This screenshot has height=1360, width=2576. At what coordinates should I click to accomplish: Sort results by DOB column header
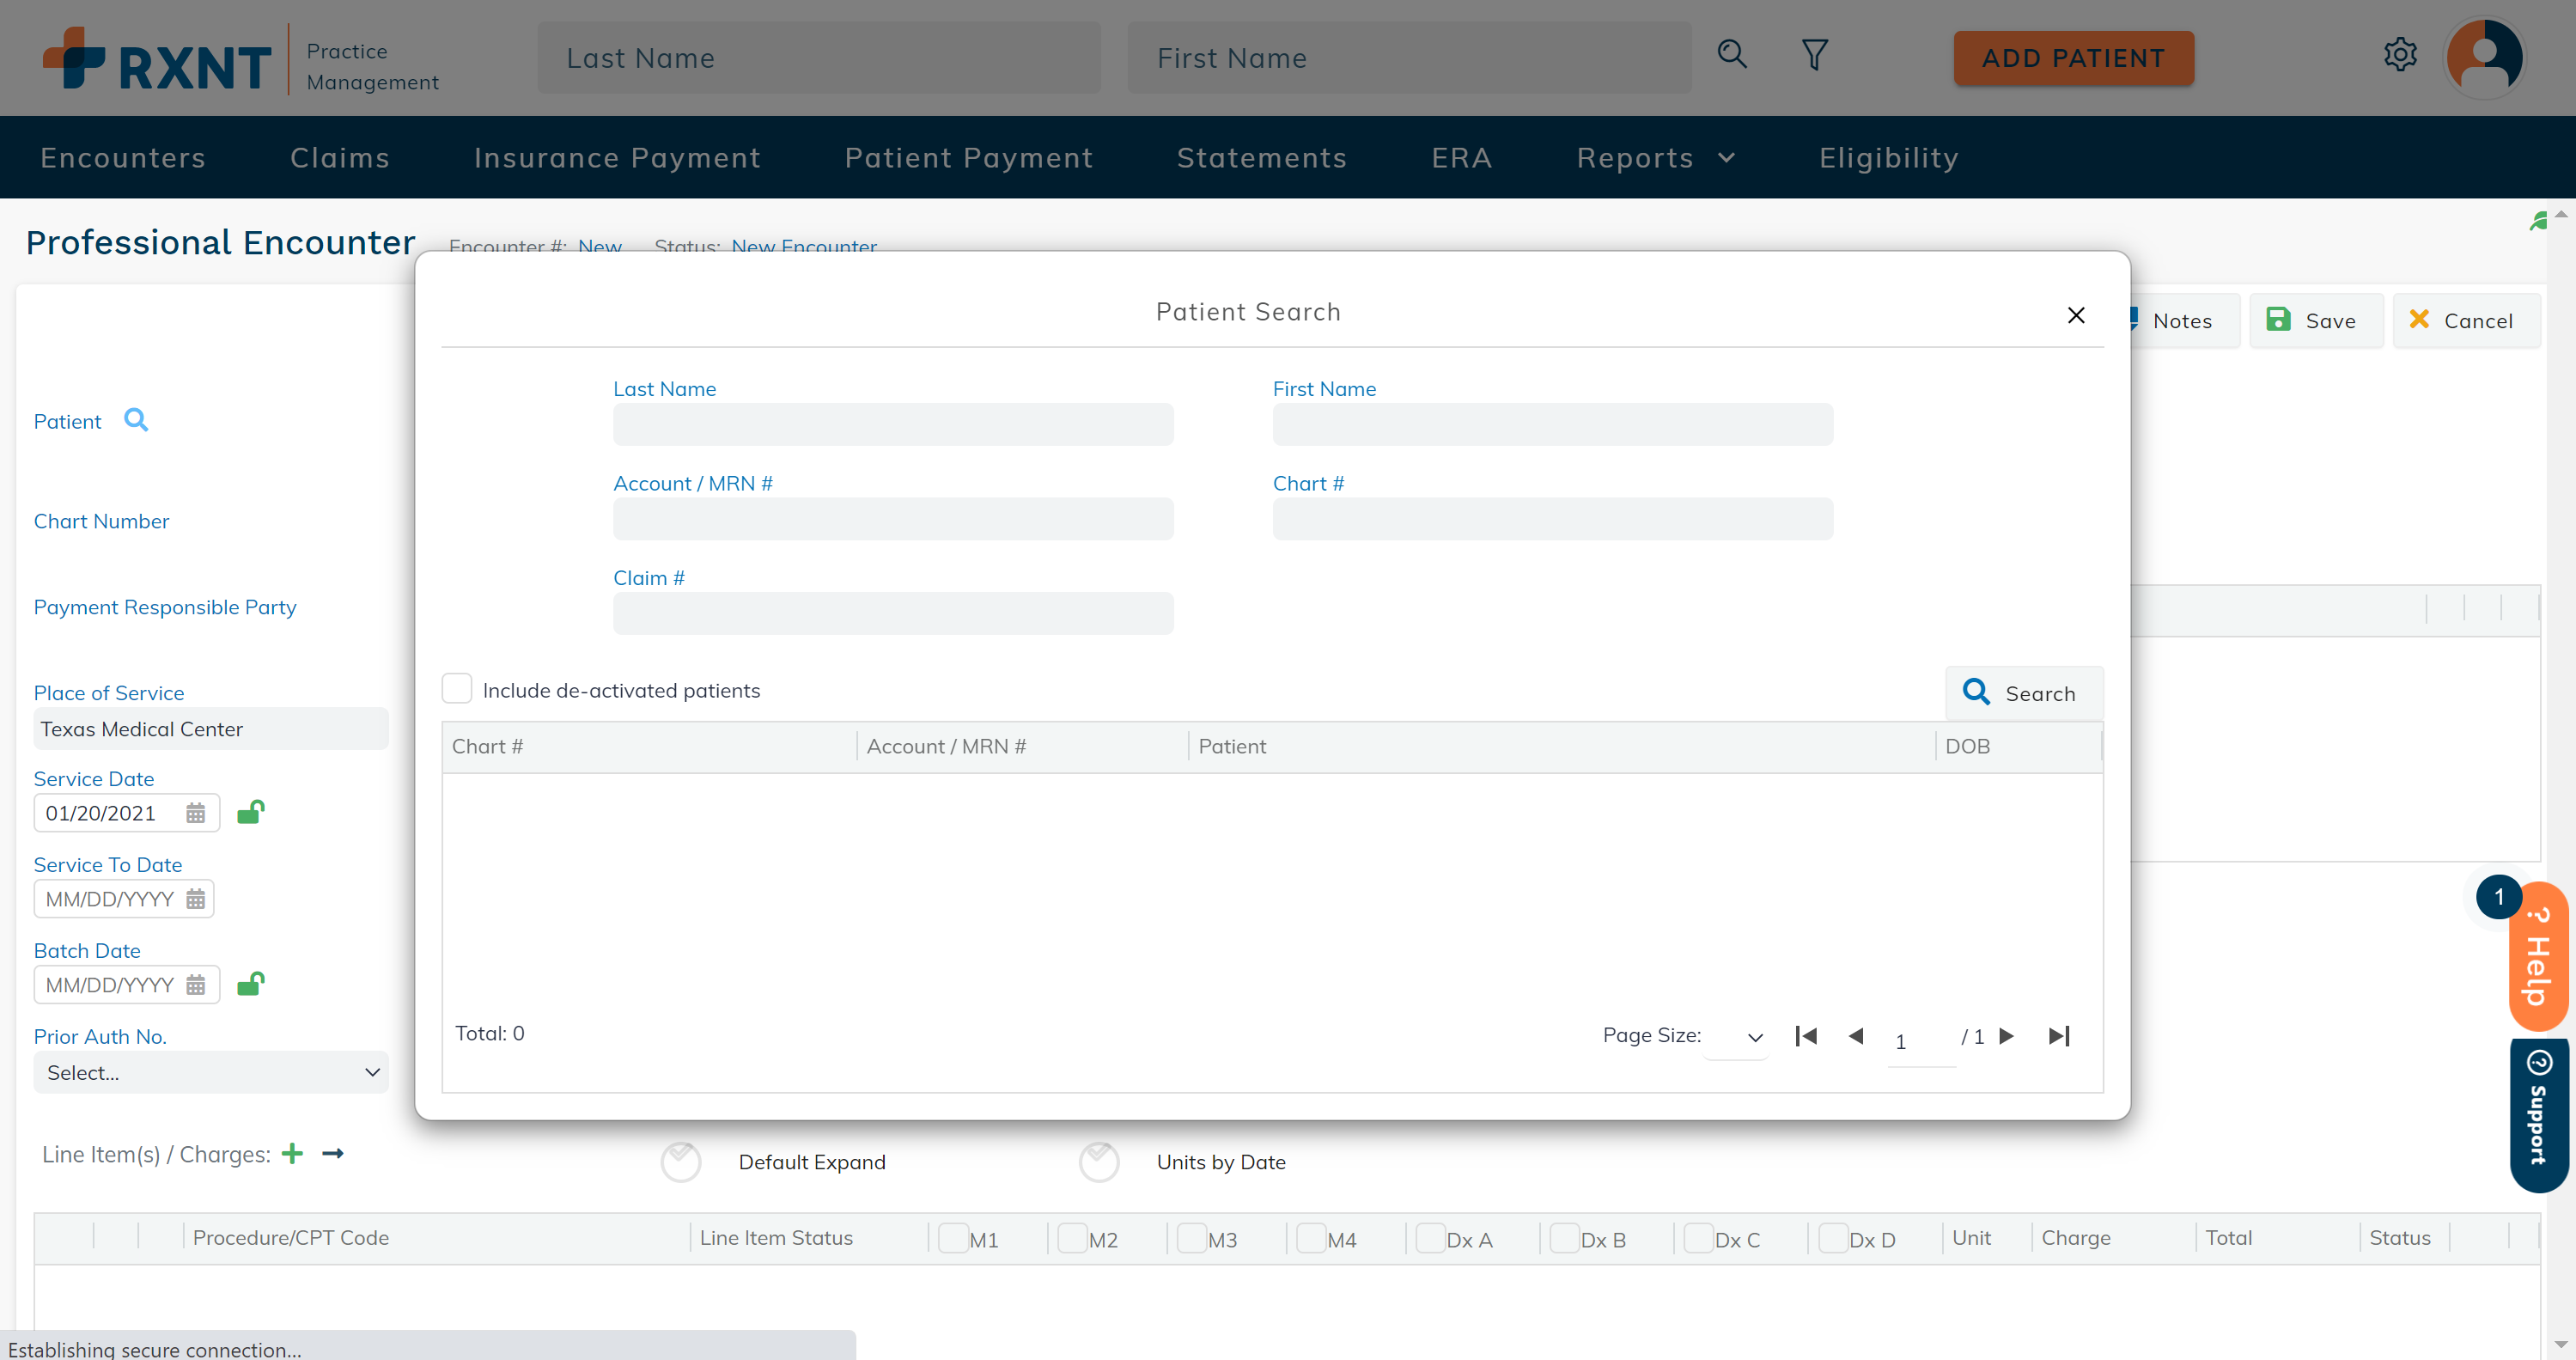[x=2018, y=746]
